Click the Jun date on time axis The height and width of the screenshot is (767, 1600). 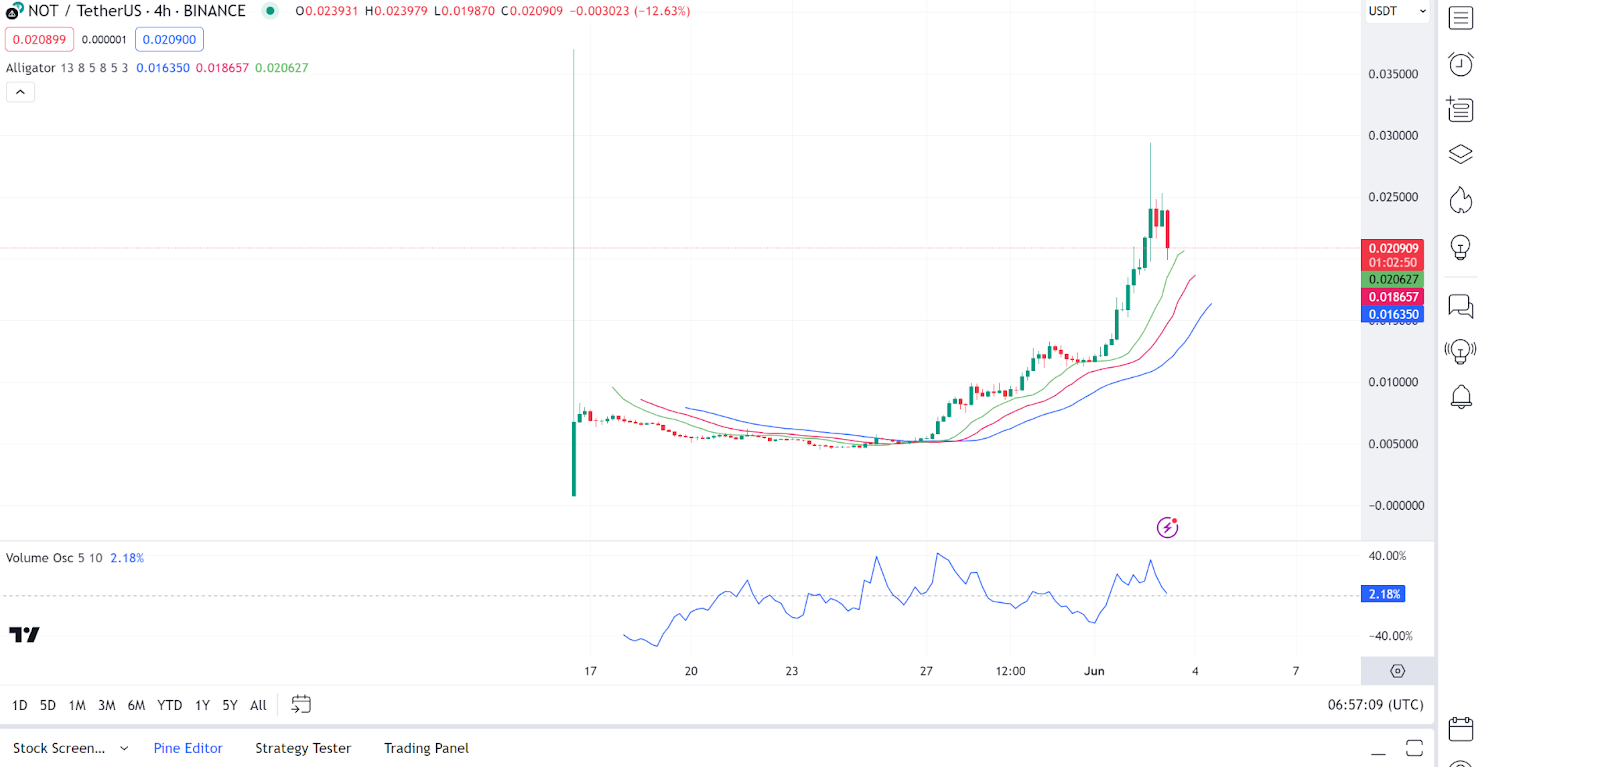[1094, 671]
